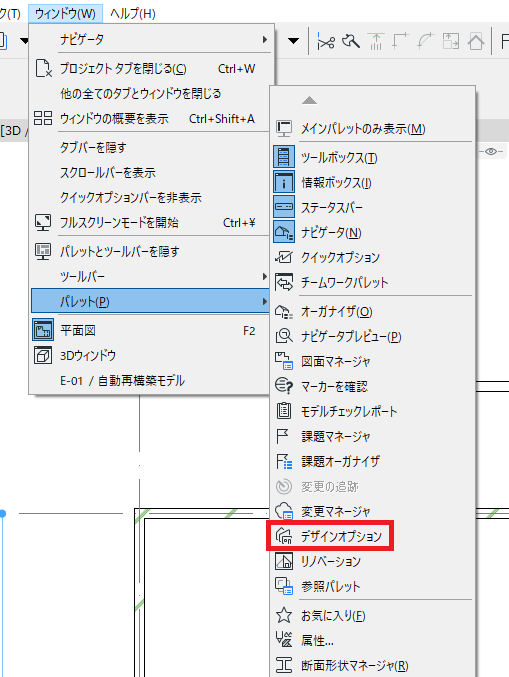Screen dimensions: 509x677
Task: Open ヘルプ(H) menu
Action: pyautogui.click(x=133, y=13)
